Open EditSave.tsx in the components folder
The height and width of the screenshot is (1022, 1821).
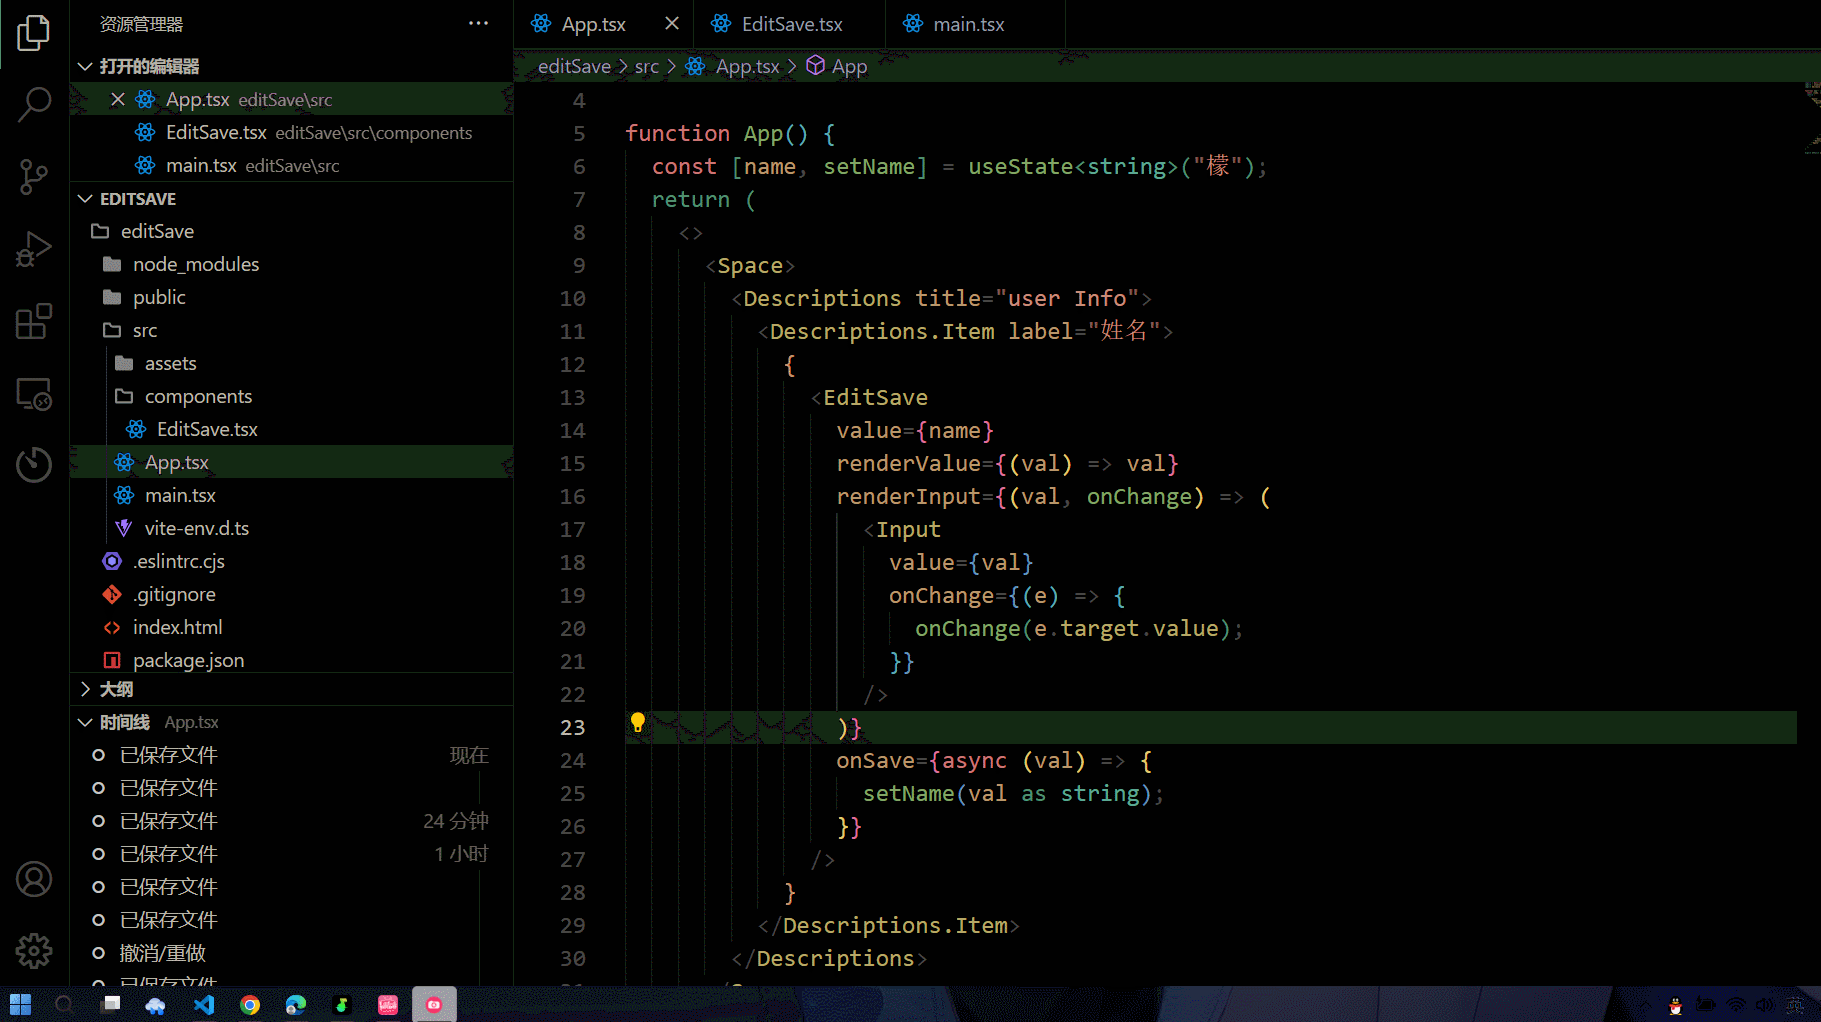(x=291, y=429)
